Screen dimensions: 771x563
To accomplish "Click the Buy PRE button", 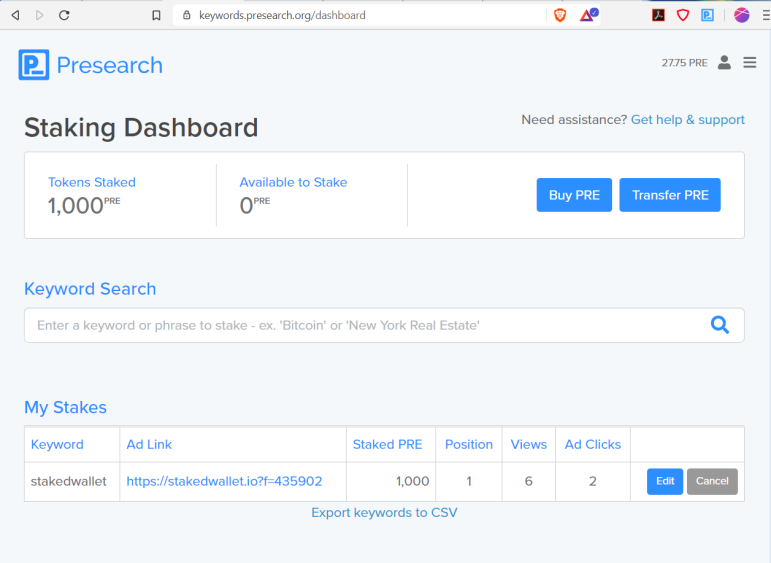I will [574, 195].
